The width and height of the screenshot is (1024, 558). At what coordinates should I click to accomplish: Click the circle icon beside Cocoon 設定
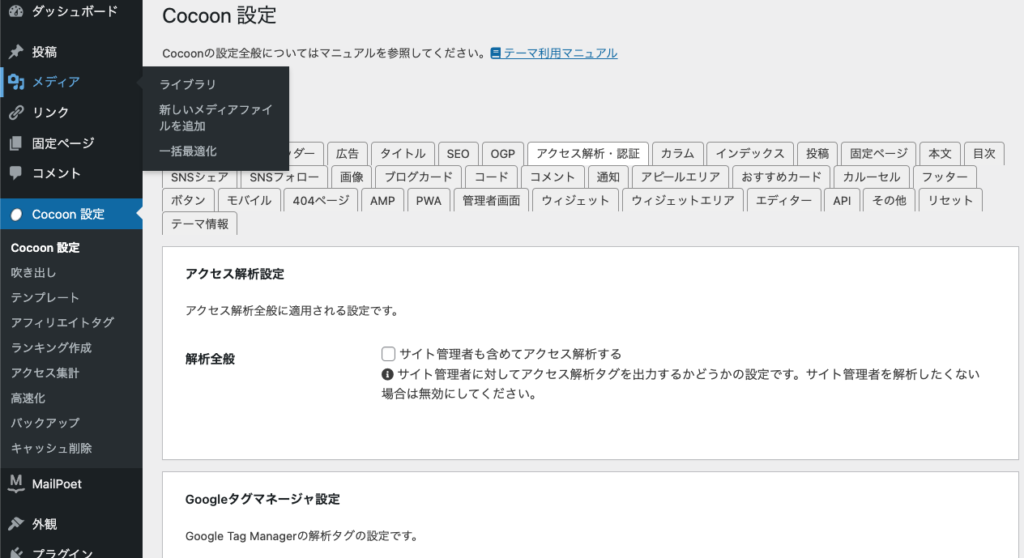16,214
